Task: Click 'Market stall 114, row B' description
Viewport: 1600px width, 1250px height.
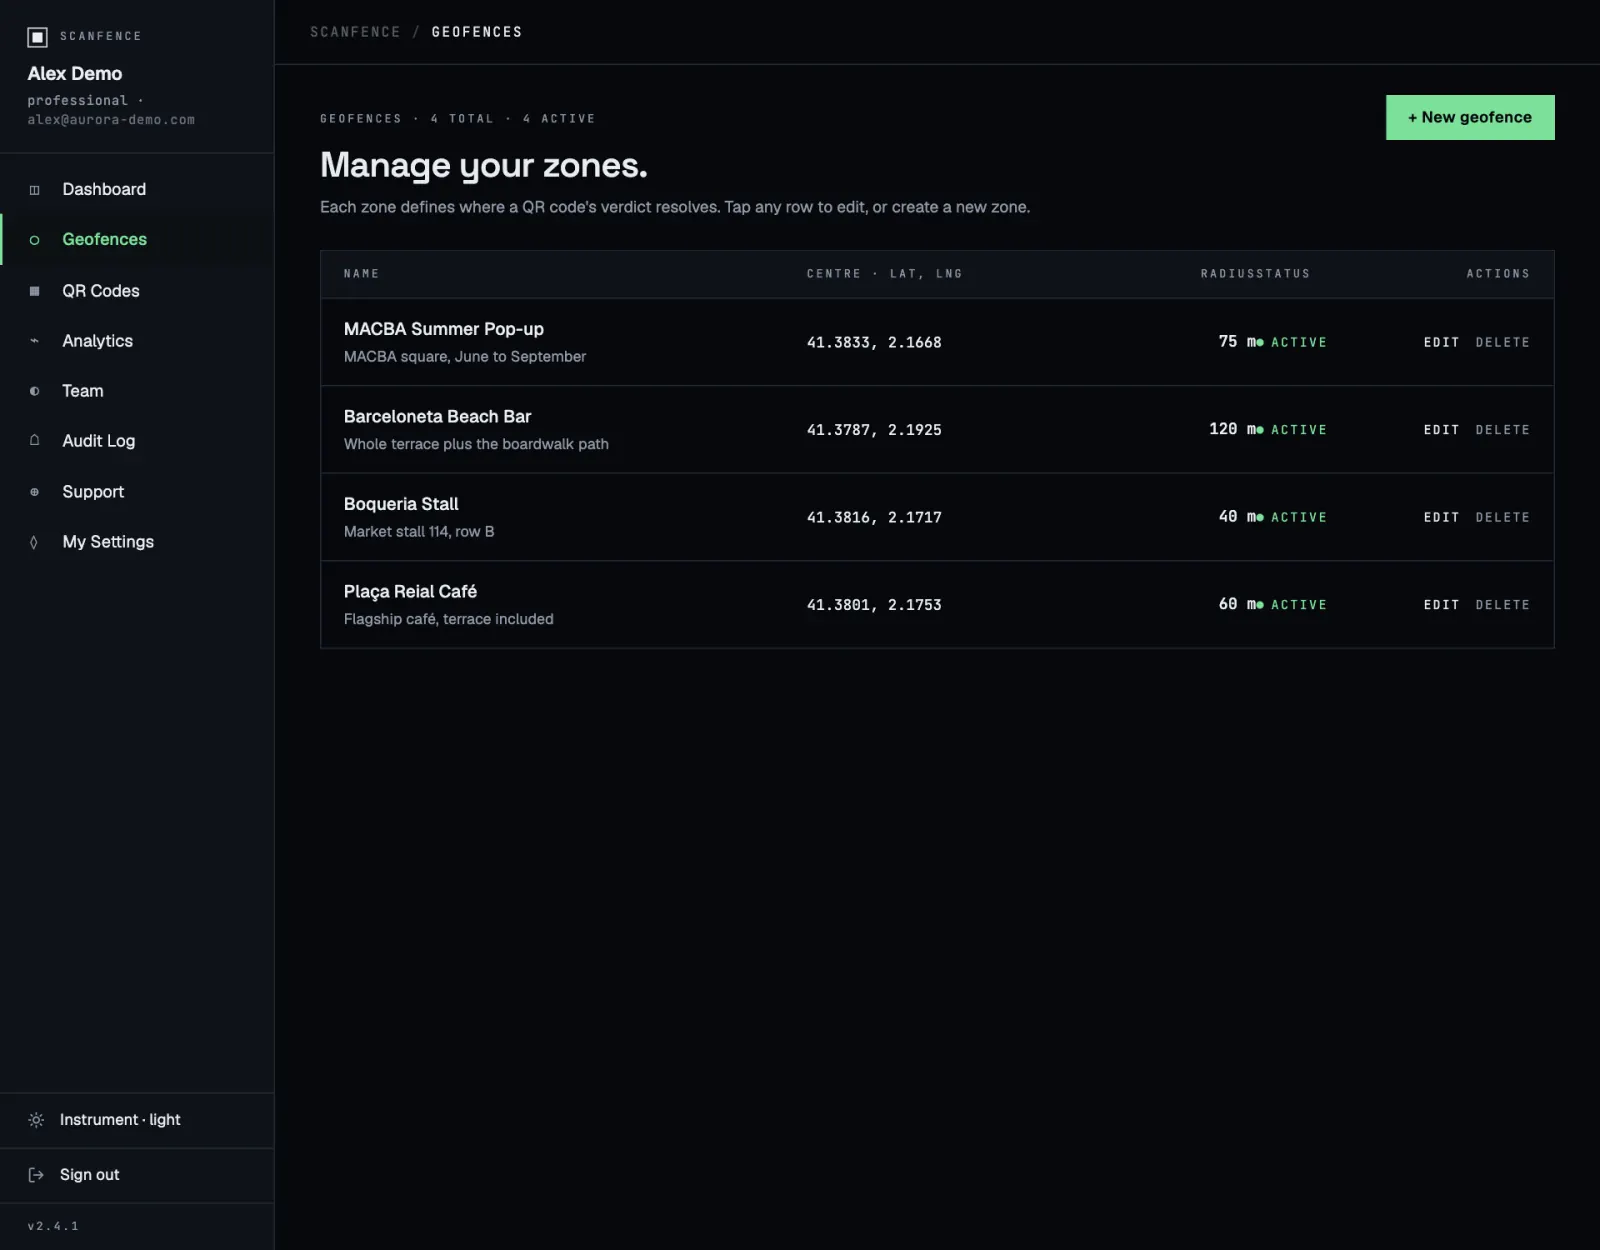Action: click(419, 532)
